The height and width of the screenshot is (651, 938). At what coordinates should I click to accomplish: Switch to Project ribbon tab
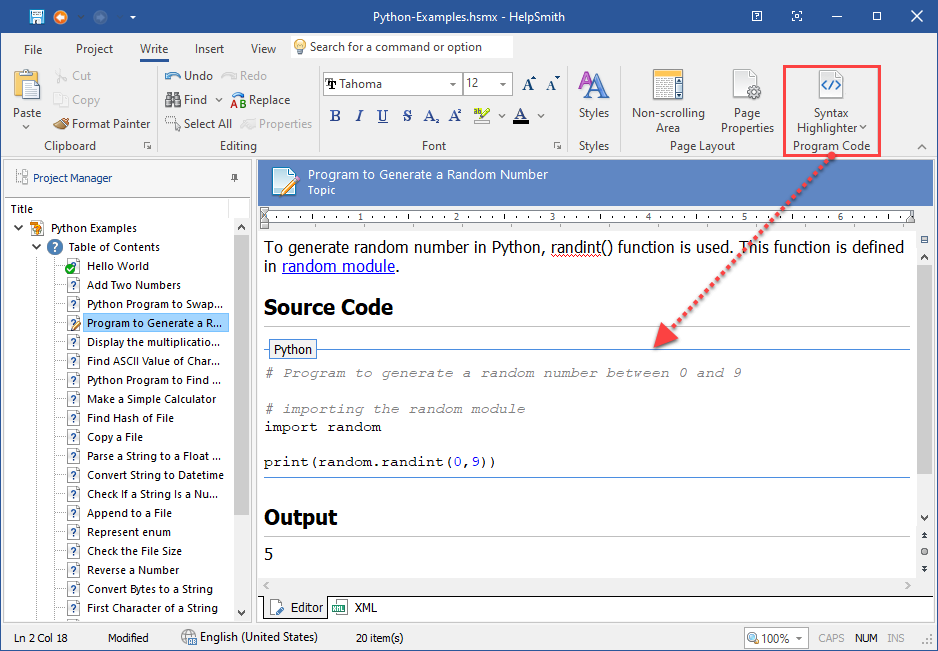click(95, 49)
